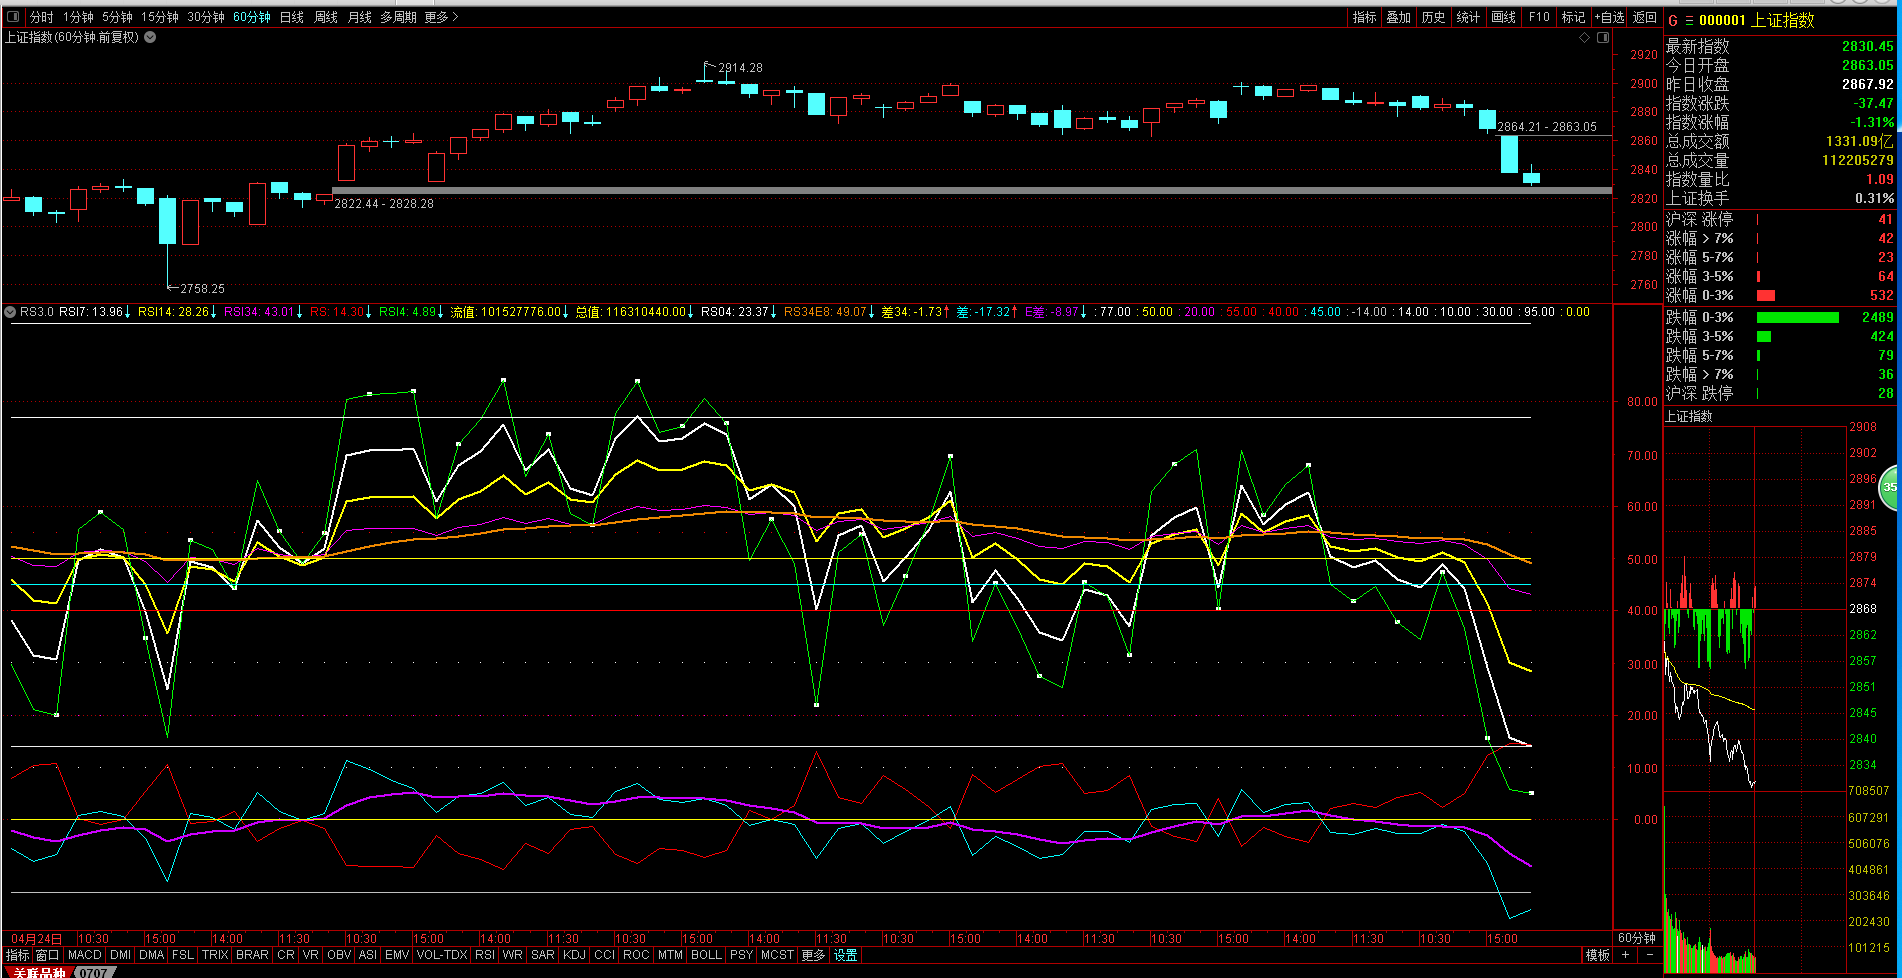Switch indicator to MTM
Image resolution: width=1902 pixels, height=978 pixels.
670,955
